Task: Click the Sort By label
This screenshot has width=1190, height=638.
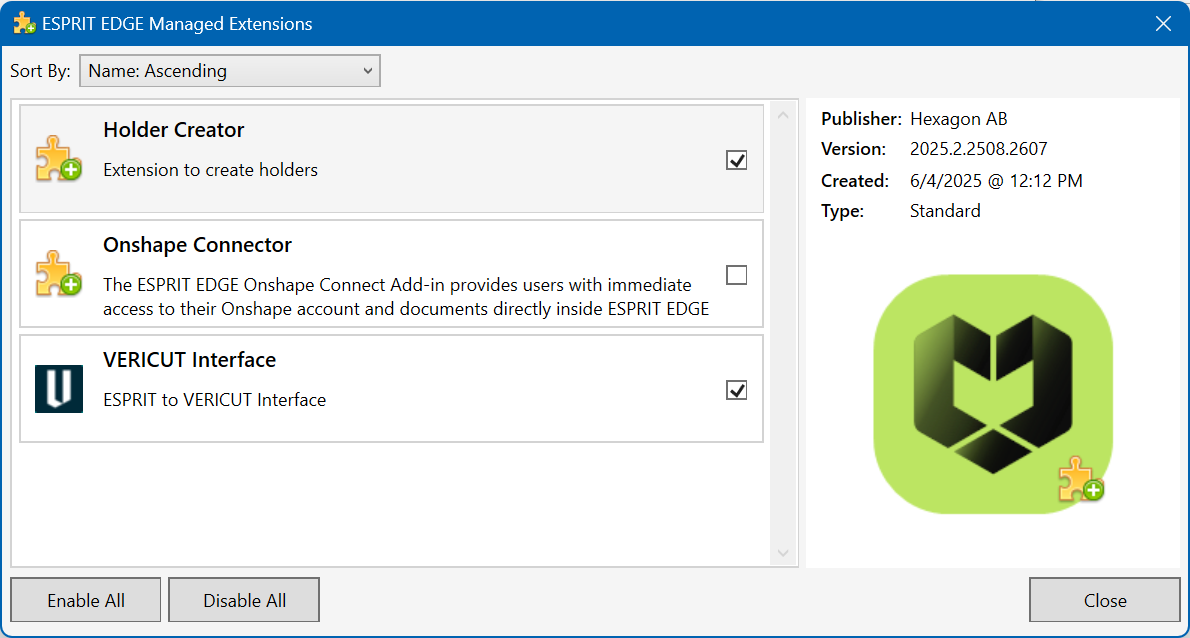Action: [x=40, y=71]
